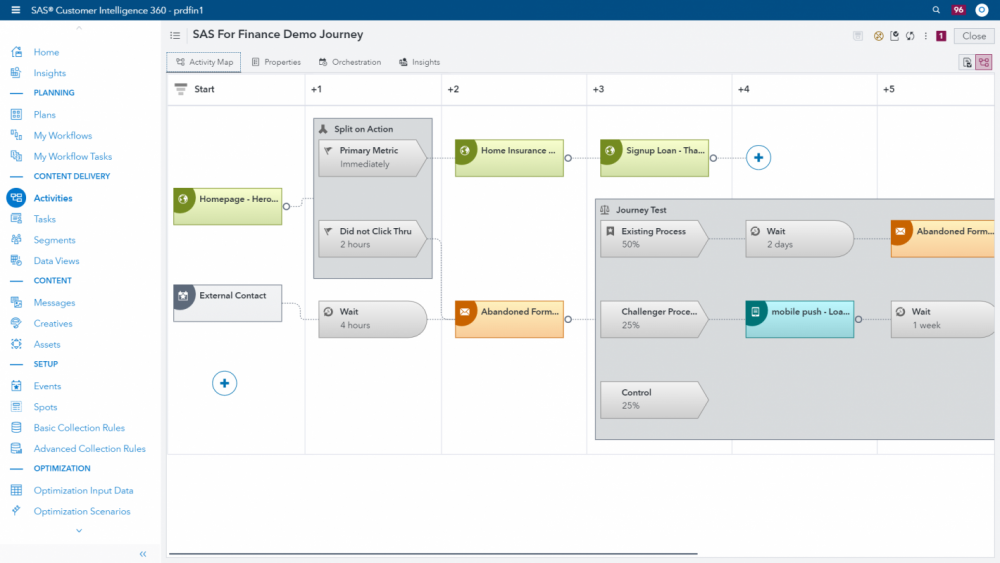The height and width of the screenshot is (563, 1000).
Task: Open the three-dot more options menu
Action: (925, 36)
